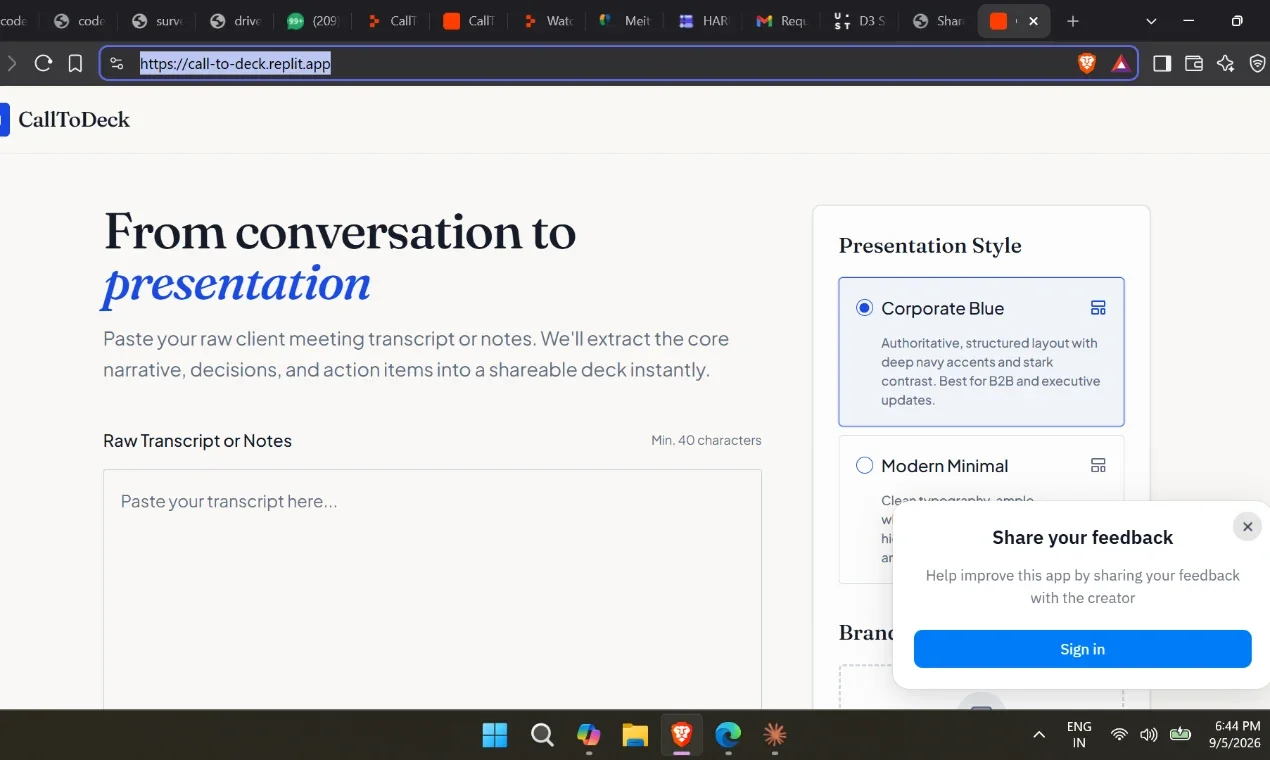Click the bookmark icon in the toolbar
1270x760 pixels.
[x=75, y=63]
